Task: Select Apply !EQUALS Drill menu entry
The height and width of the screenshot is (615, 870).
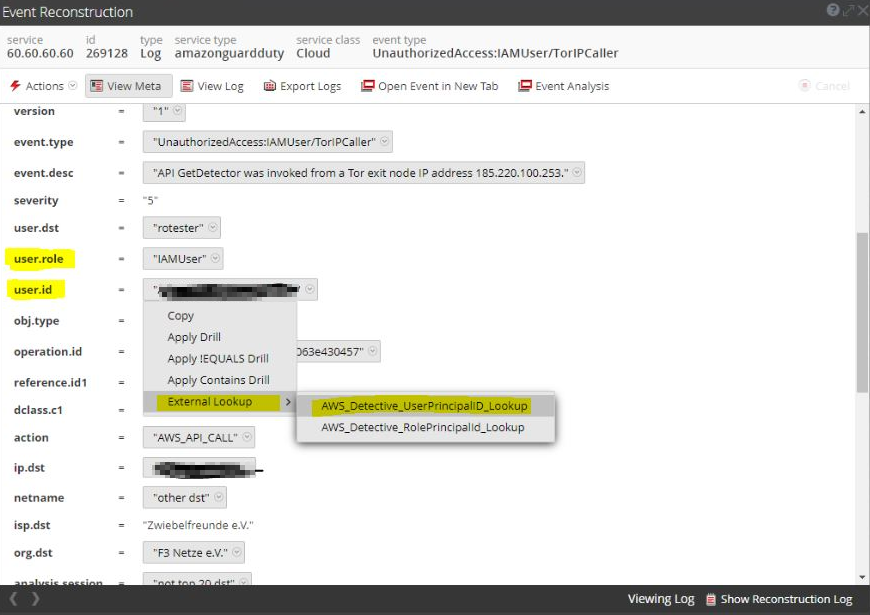Action: (220, 359)
